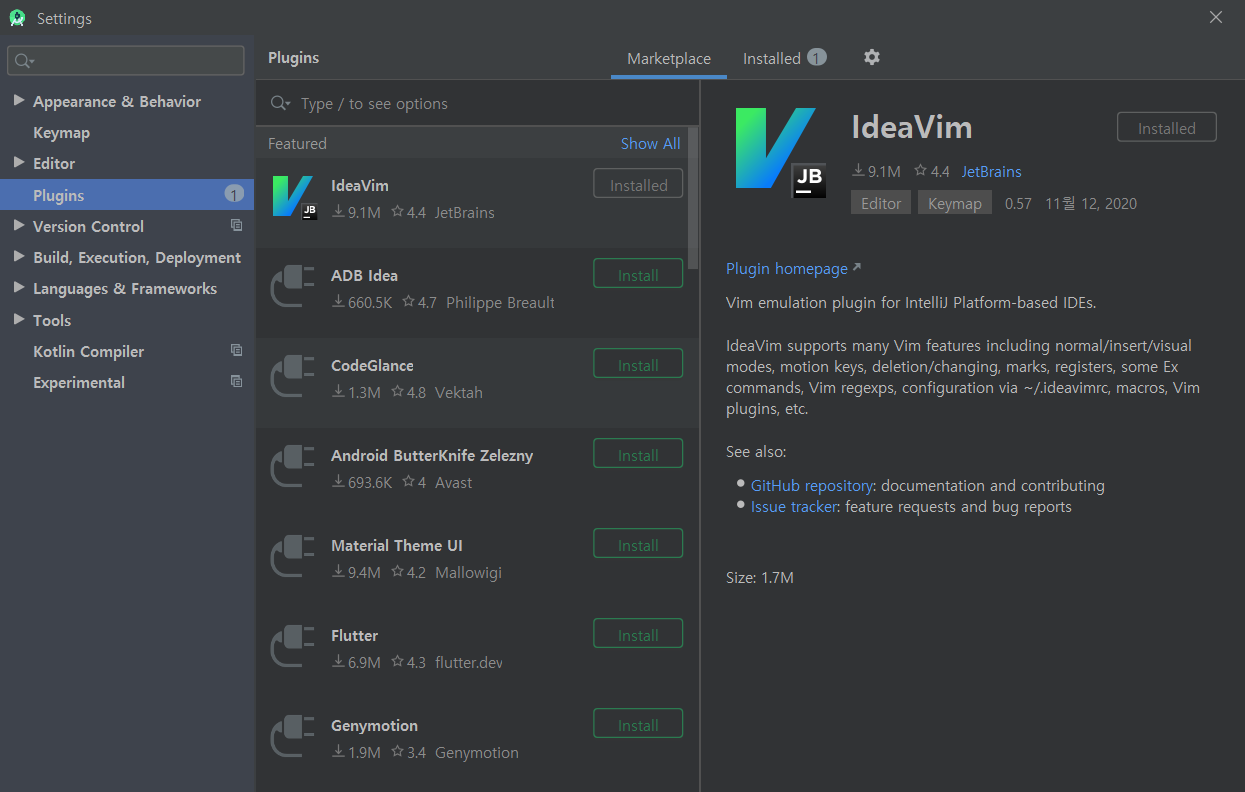Select the ADB Idea plugin name

[364, 275]
